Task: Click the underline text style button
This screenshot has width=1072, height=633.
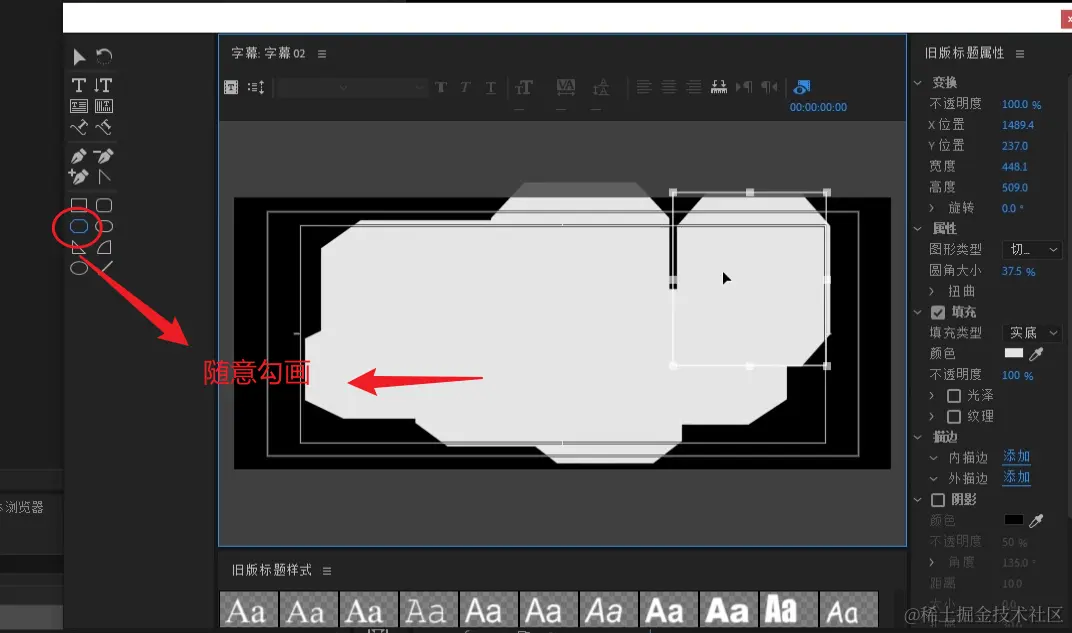Action: pyautogui.click(x=491, y=87)
